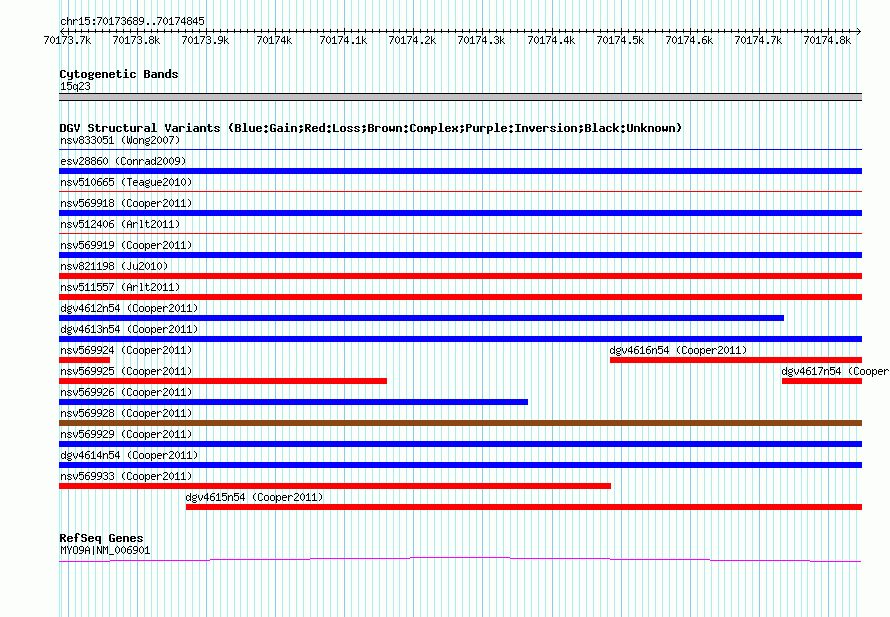This screenshot has height=617, width=890.
Task: Click the chr15:70173689..70174845 coordinates label
Action: pyautogui.click(x=132, y=21)
